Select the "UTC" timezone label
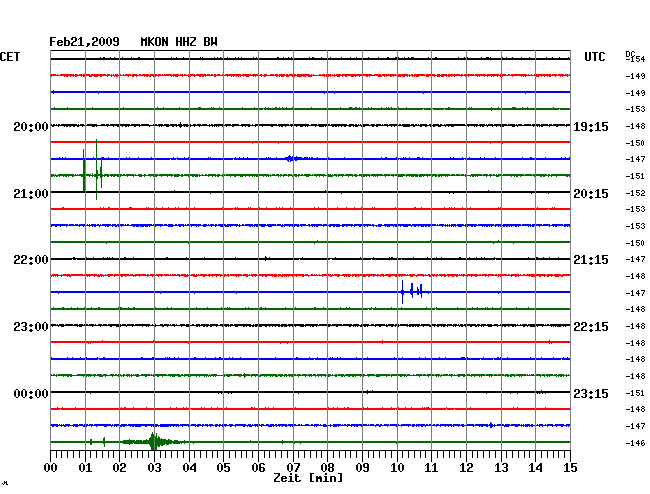Image resolution: width=650 pixels, height=494 pixels. coord(594,57)
